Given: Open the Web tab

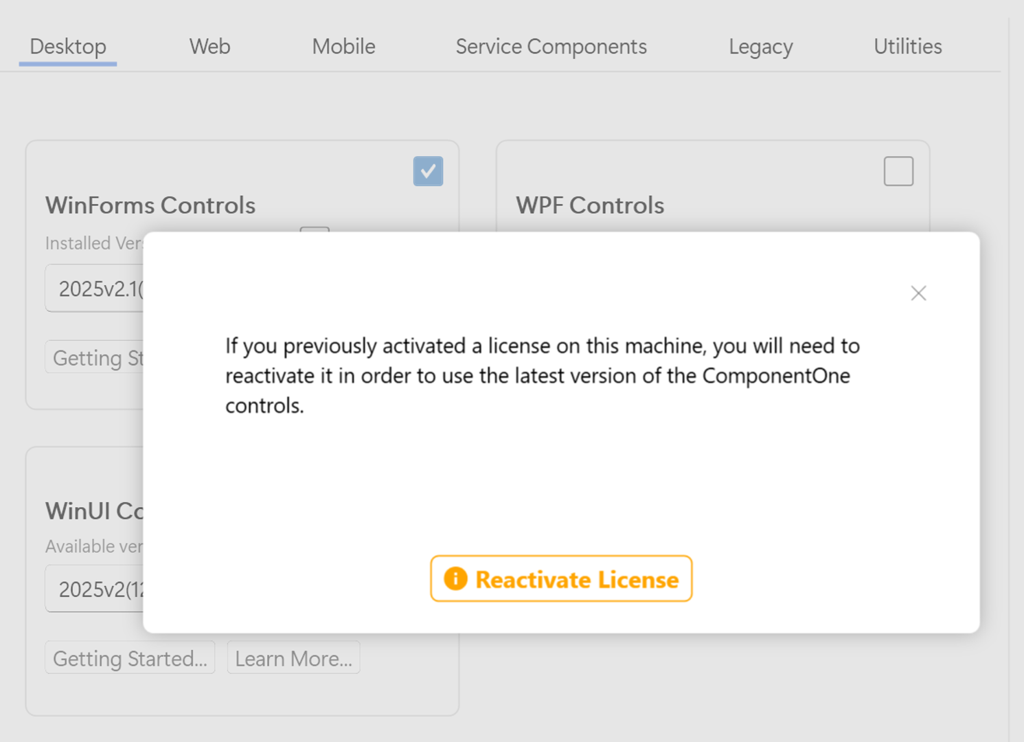Looking at the screenshot, I should [x=210, y=47].
